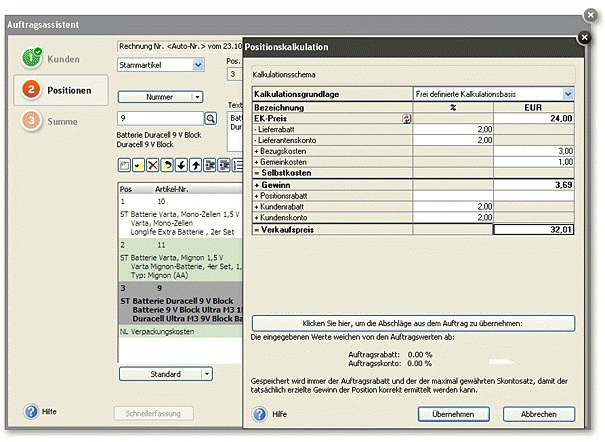Click Bezugskosten EUR value 3,00

534,151
